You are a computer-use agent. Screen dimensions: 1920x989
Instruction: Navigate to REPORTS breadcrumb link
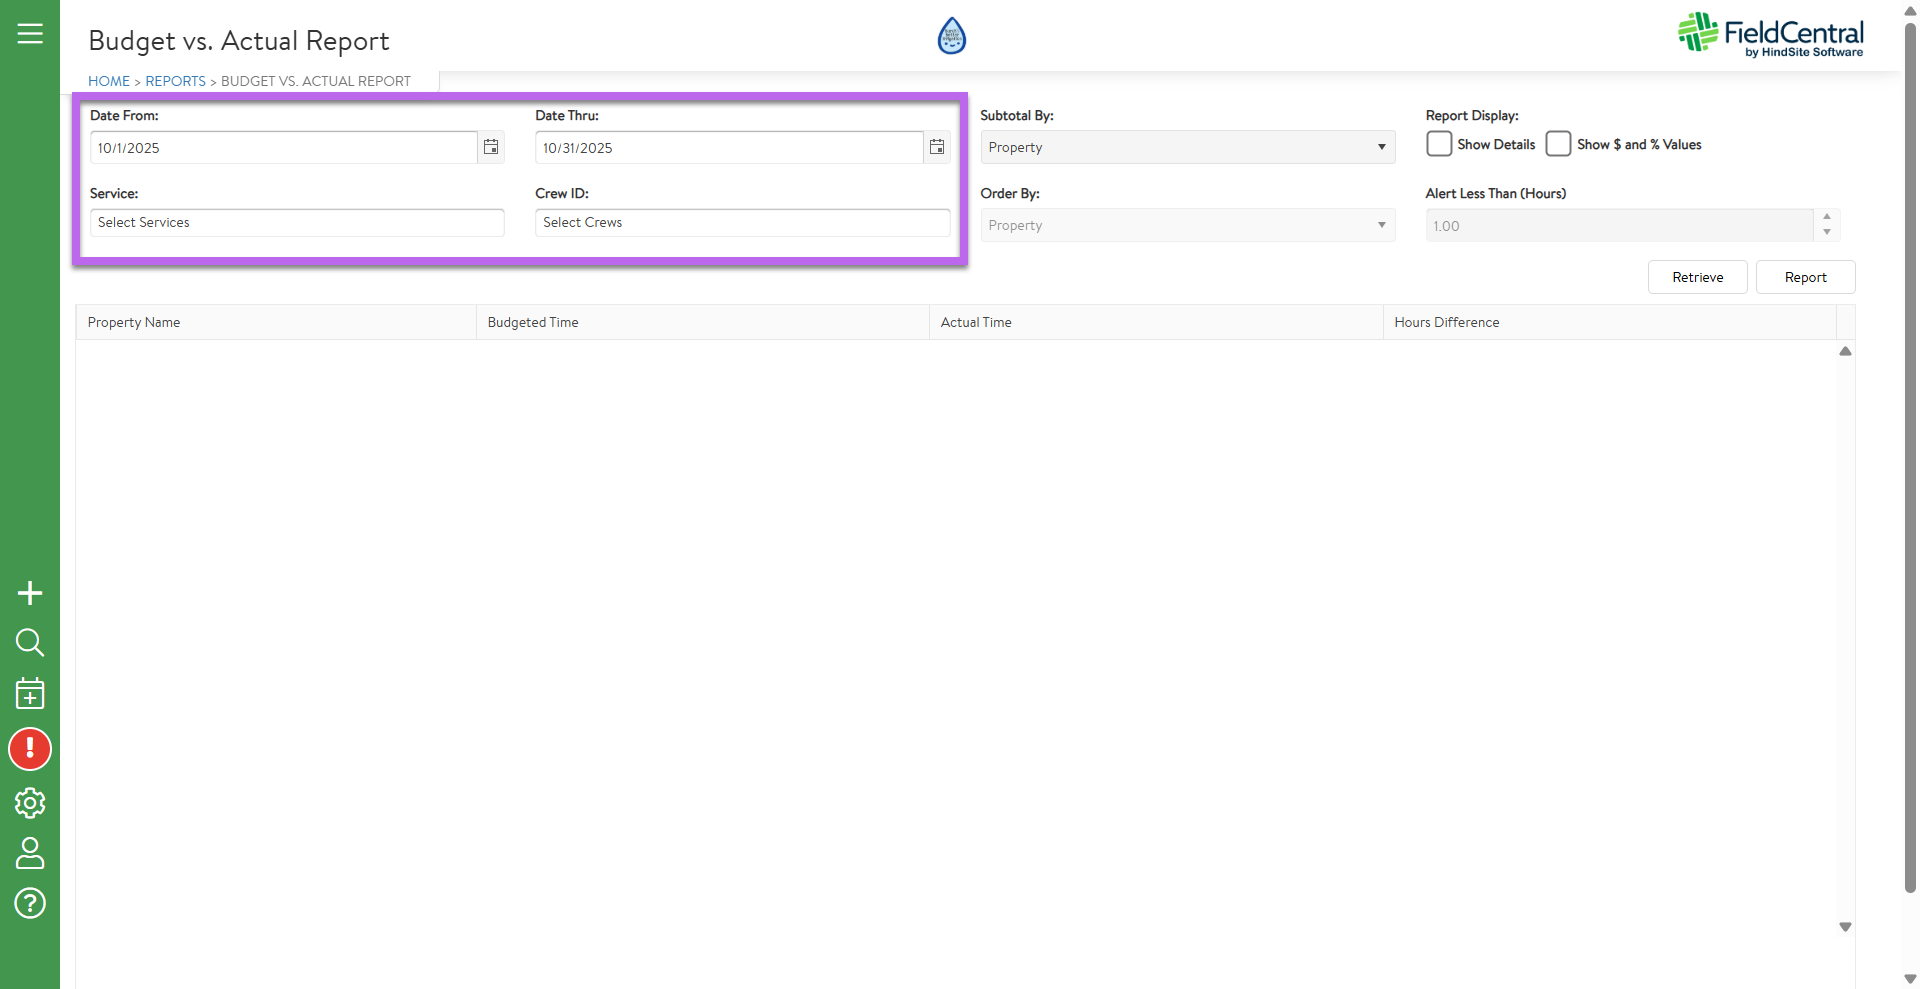(175, 81)
